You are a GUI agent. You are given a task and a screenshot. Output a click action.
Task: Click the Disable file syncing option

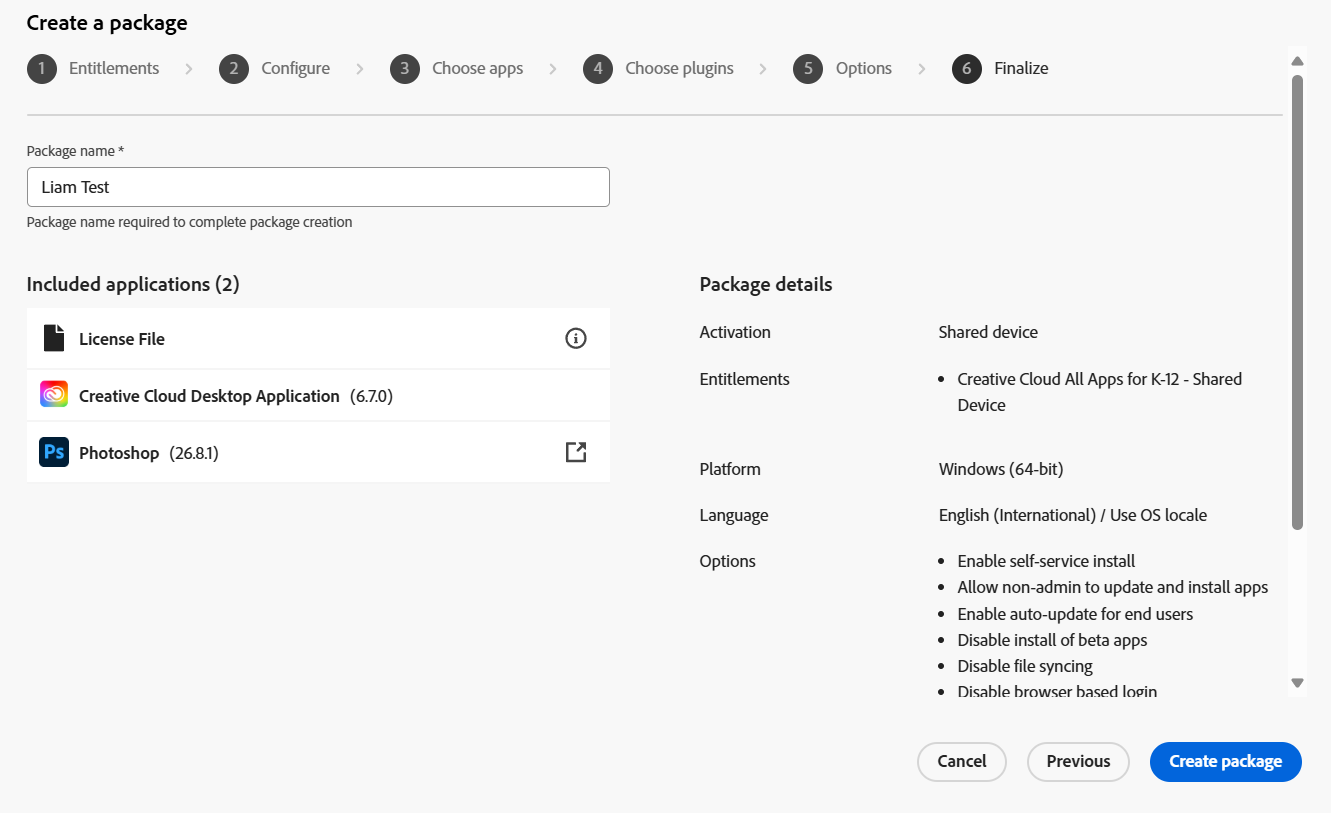coord(1025,666)
